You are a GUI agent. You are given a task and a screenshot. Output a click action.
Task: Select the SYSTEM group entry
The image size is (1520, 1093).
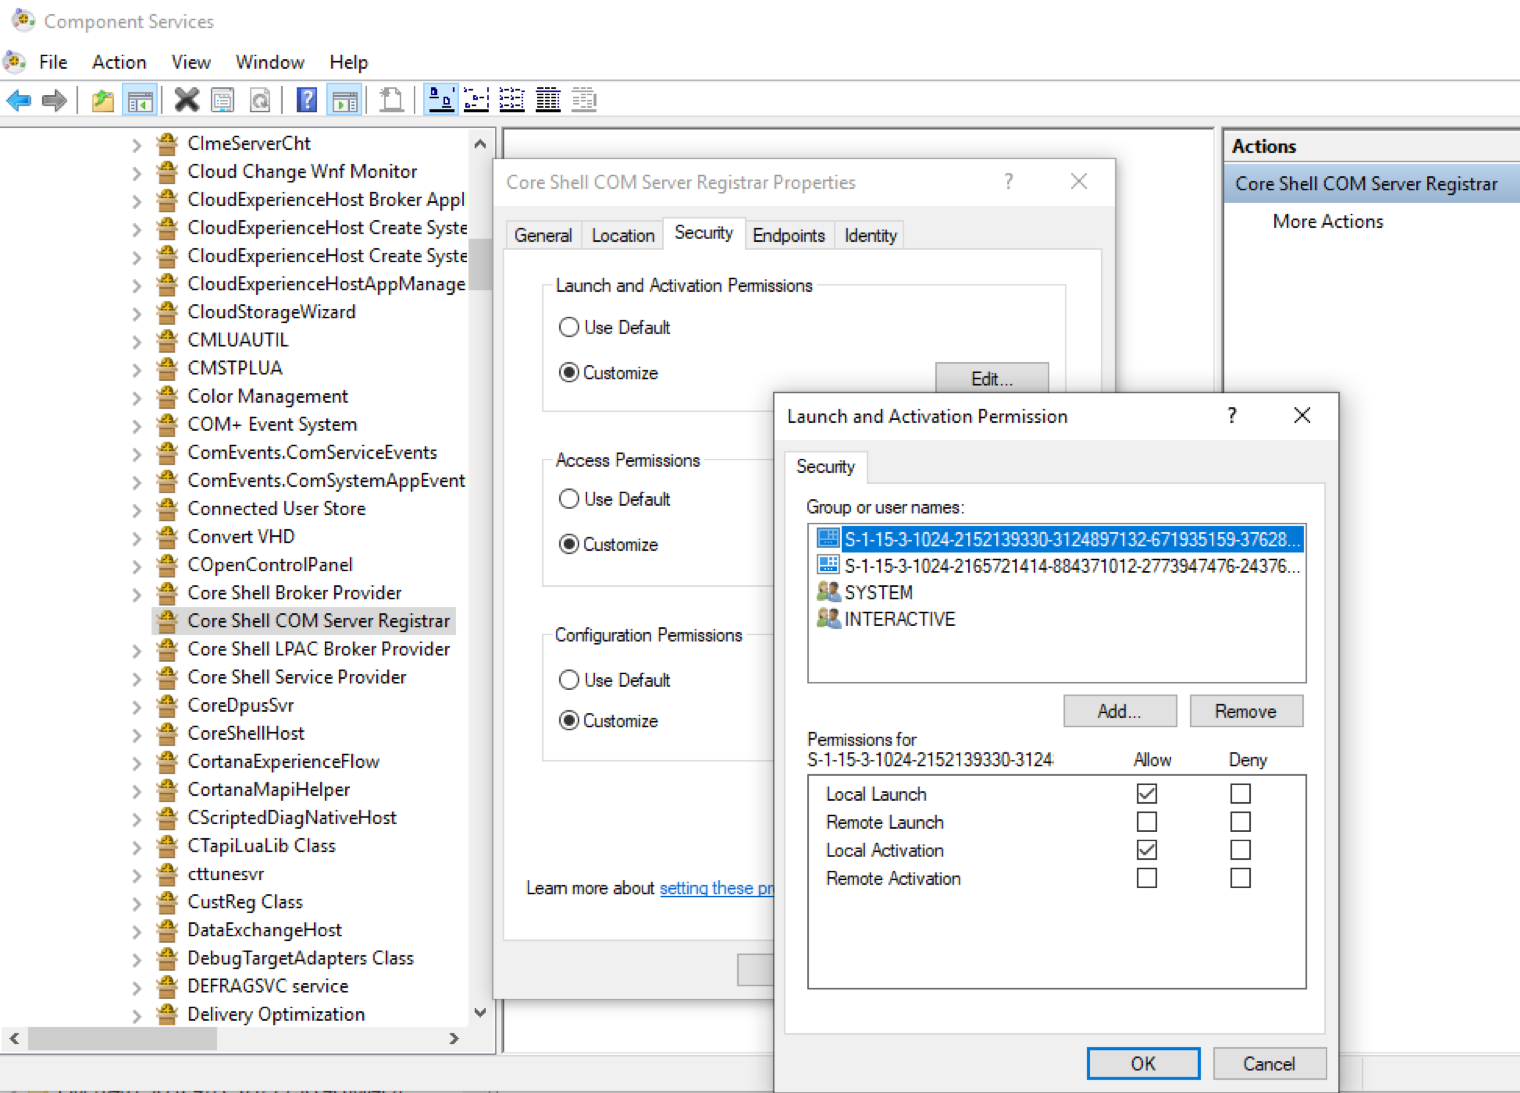pos(865,593)
